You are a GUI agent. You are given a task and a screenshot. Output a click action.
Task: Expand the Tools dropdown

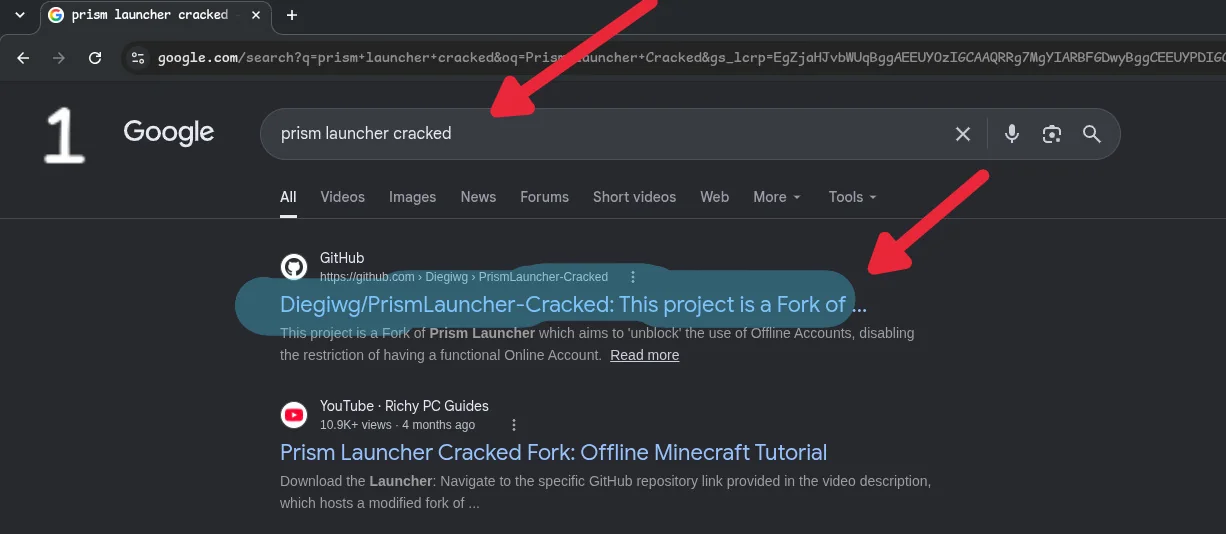pyautogui.click(x=852, y=197)
